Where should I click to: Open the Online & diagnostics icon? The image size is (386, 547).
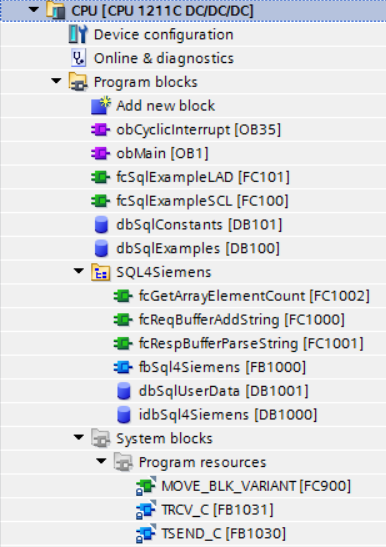(79, 58)
